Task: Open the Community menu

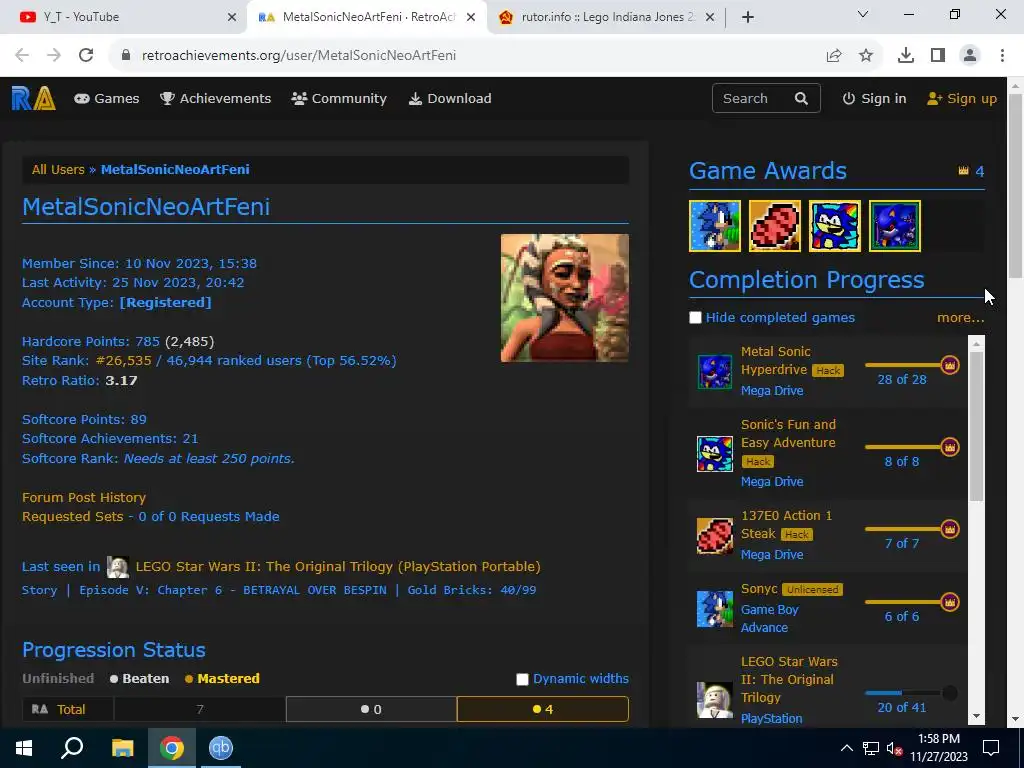Action: (339, 99)
